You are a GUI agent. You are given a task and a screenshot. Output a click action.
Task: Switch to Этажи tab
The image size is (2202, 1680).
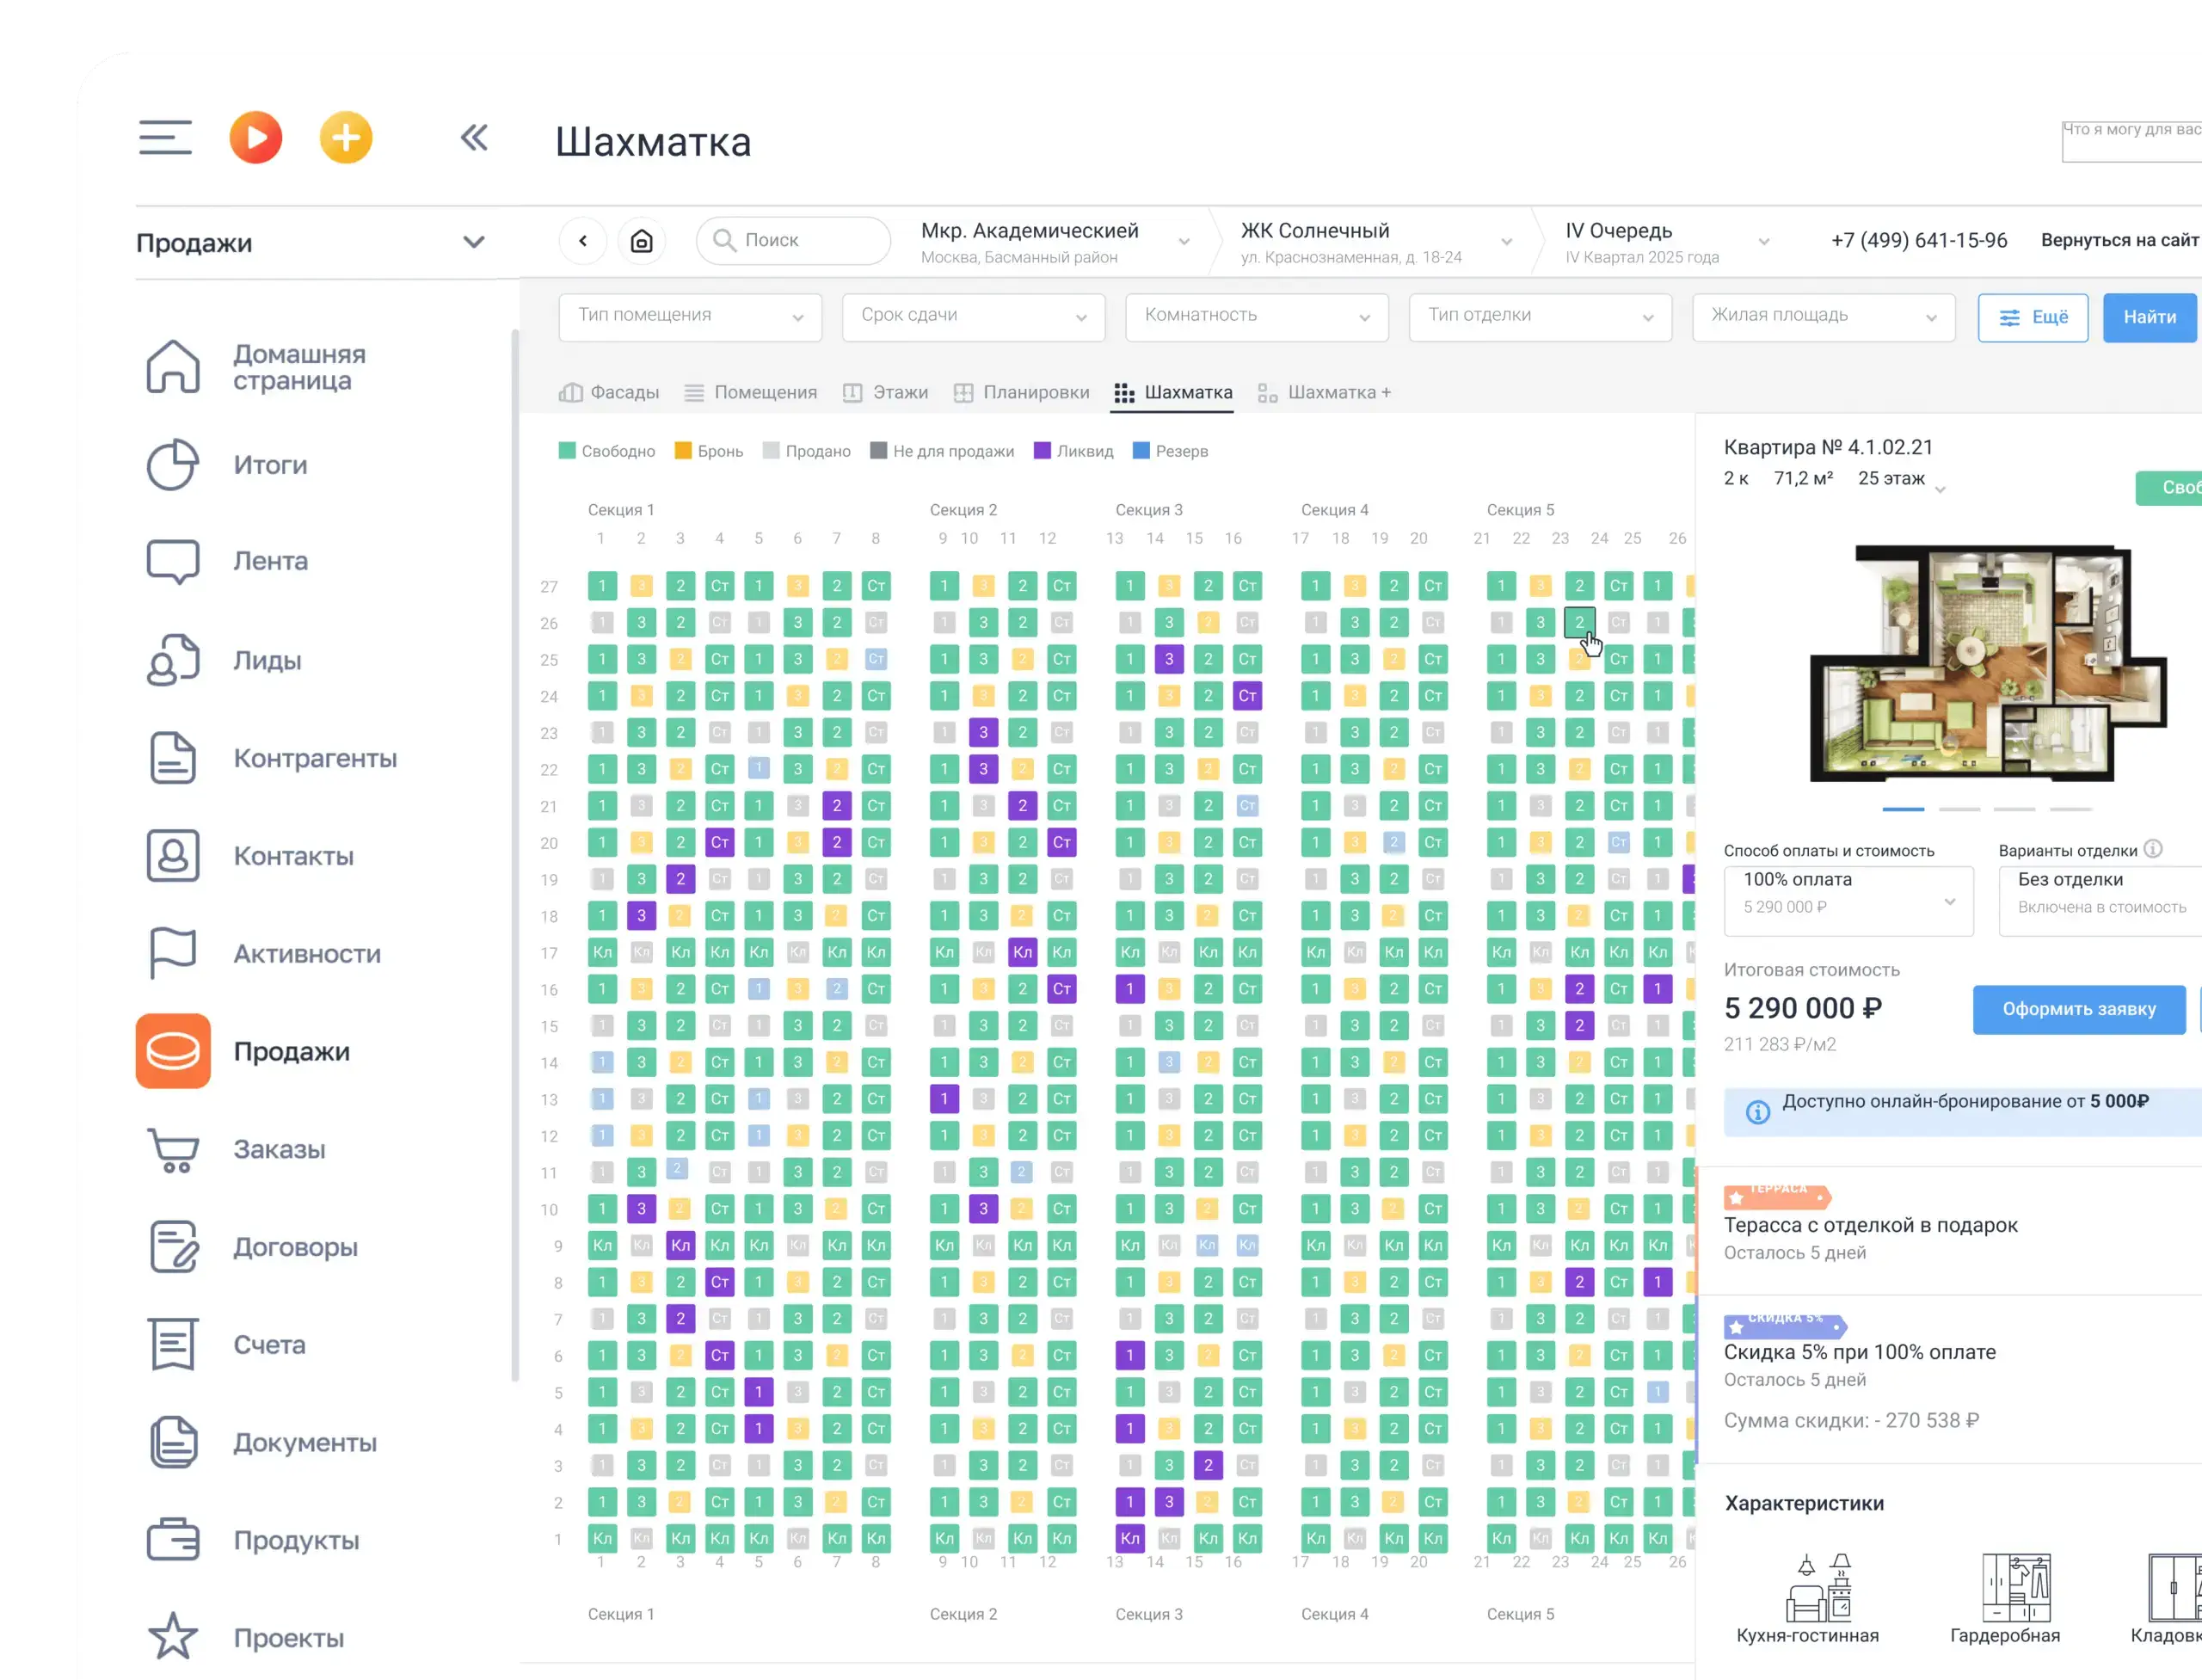[885, 392]
